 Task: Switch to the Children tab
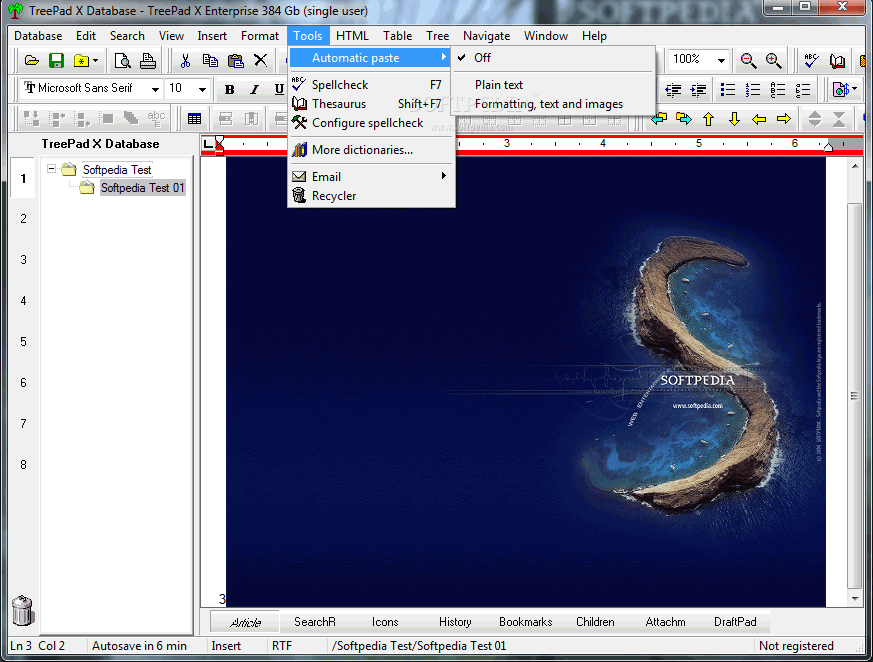point(595,622)
